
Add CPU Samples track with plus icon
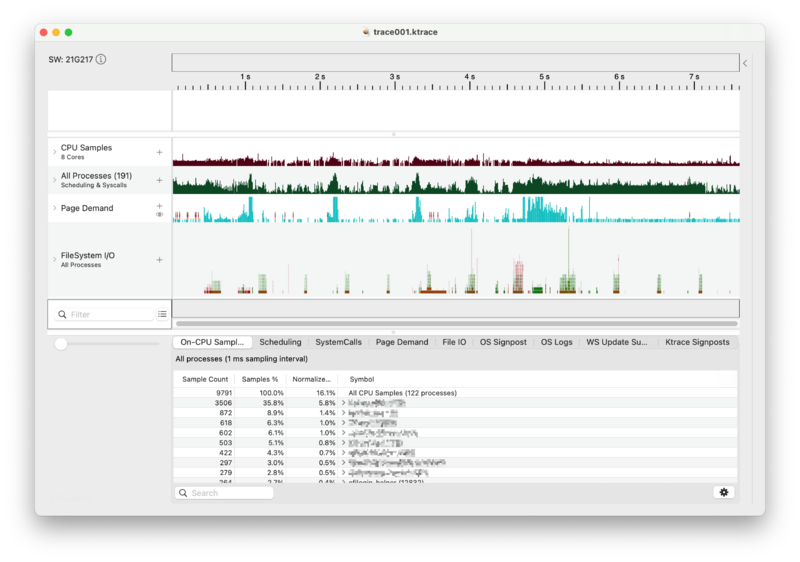coord(159,152)
